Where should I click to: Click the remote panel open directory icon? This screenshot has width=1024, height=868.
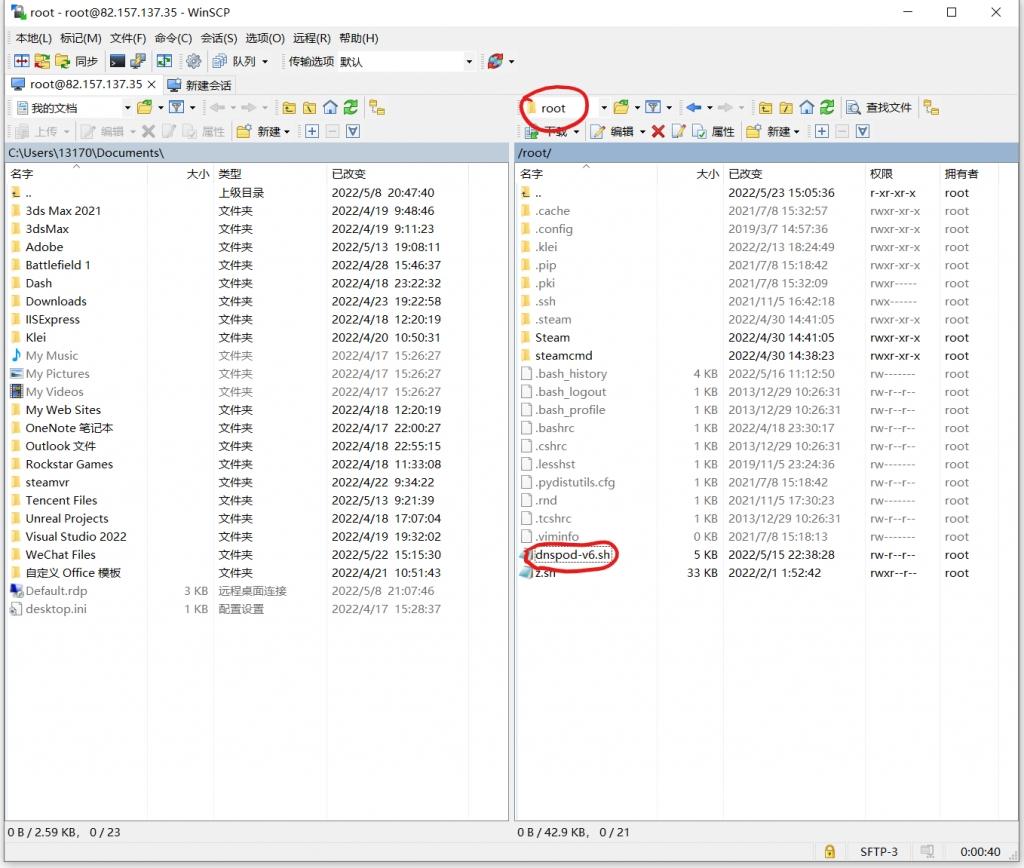pyautogui.click(x=621, y=107)
